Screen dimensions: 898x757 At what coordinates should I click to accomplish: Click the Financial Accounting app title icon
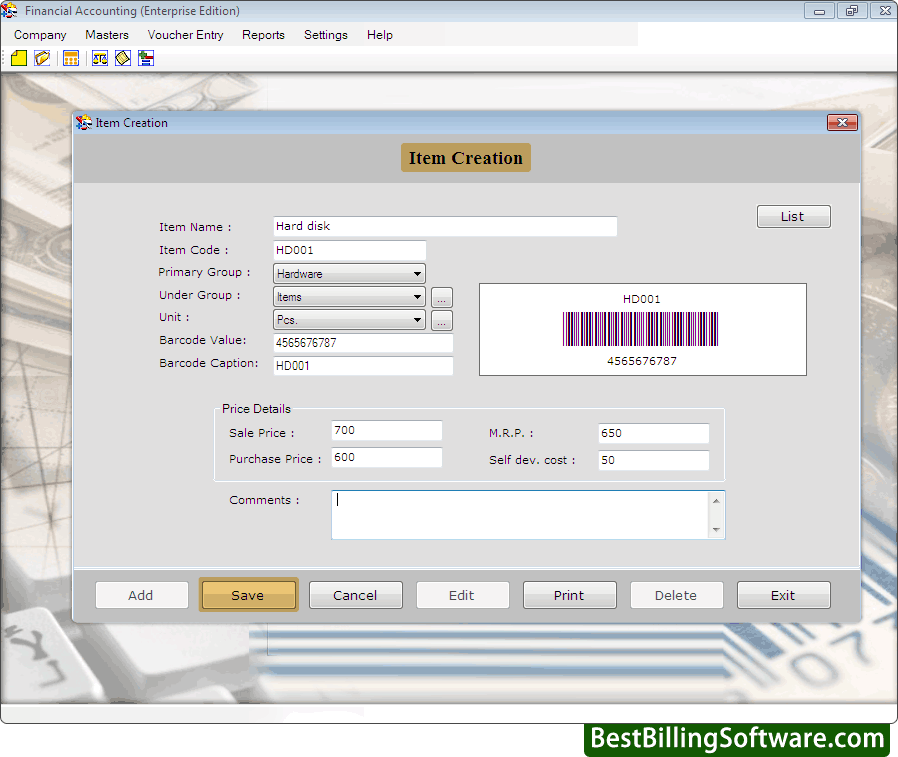[9, 10]
